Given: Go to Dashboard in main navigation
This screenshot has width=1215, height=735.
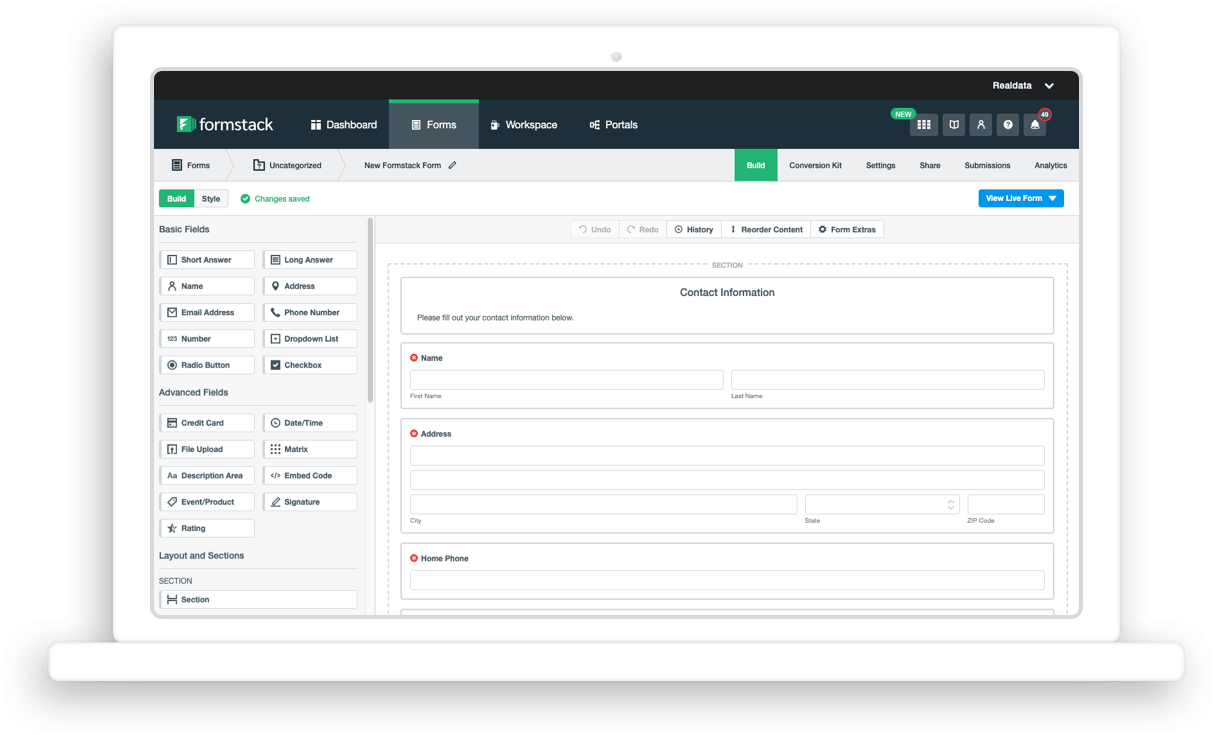Looking at the screenshot, I should [343, 125].
